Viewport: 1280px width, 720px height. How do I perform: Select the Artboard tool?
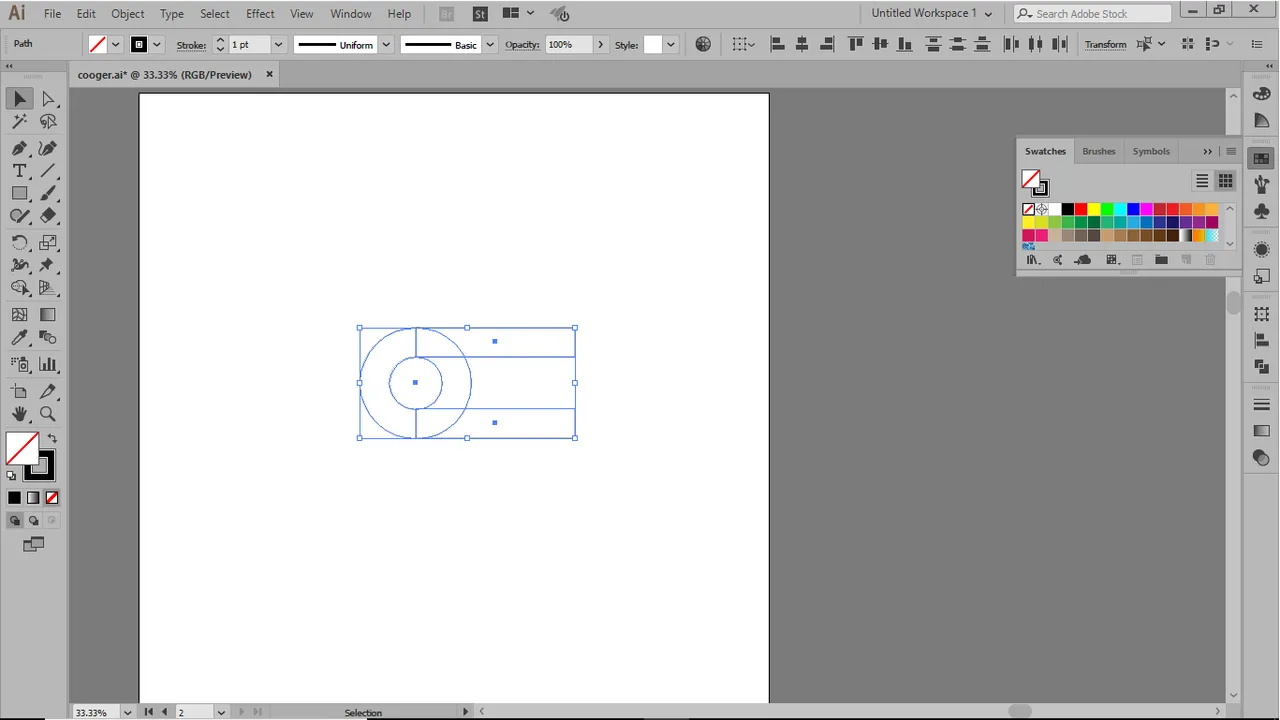click(19, 391)
